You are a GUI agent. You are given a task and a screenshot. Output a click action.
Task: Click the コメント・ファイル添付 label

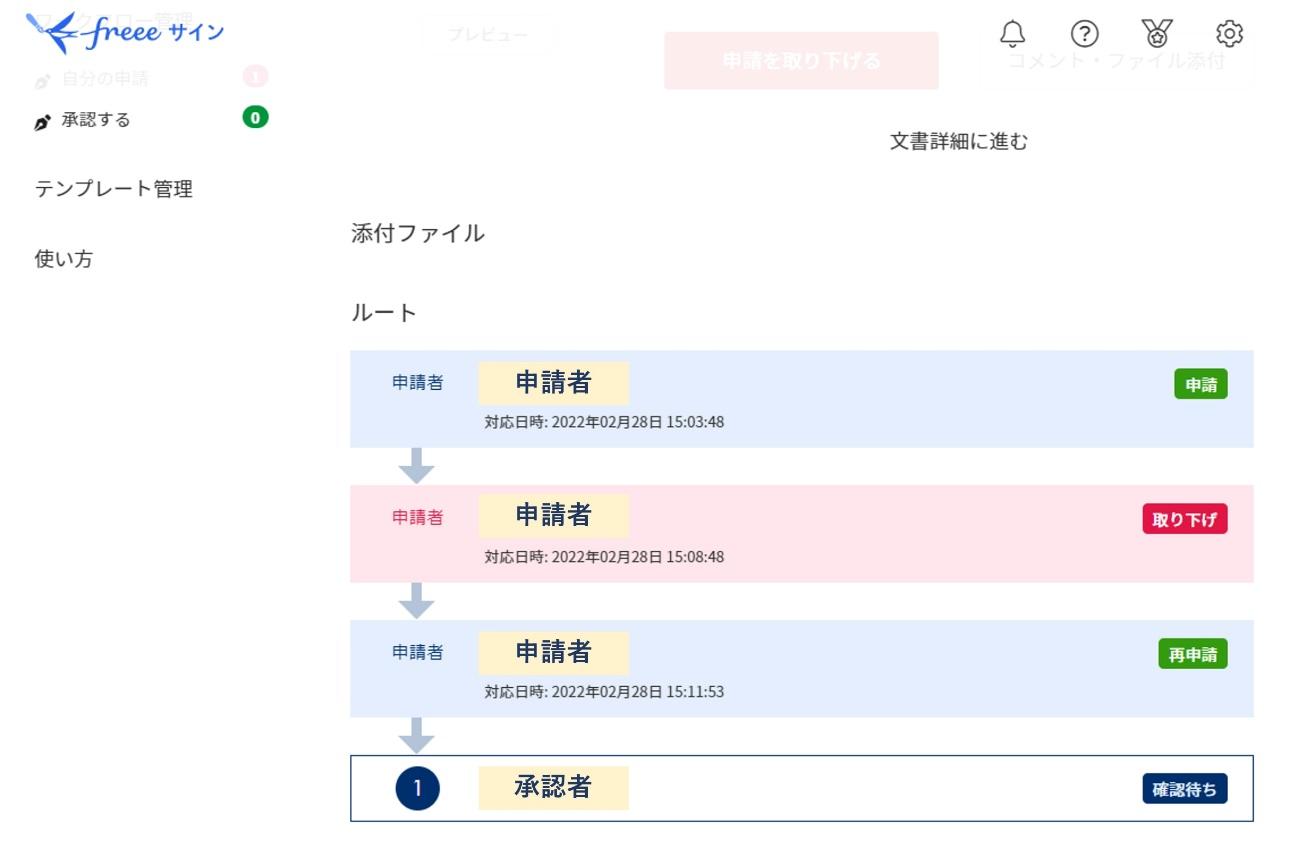(x=1116, y=61)
